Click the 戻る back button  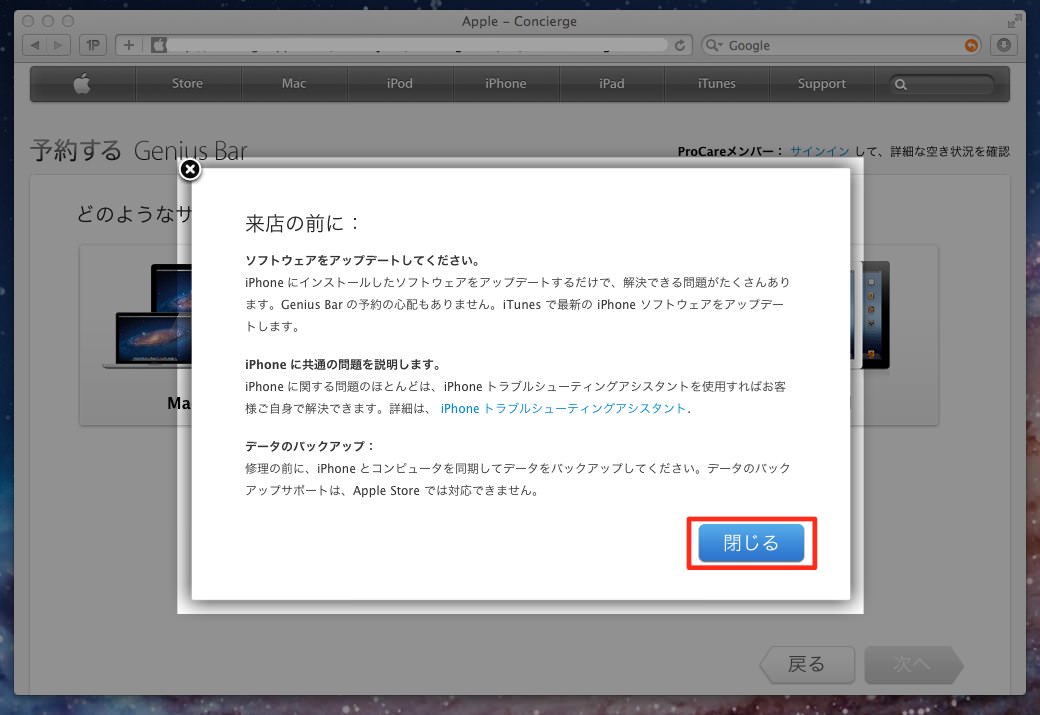807,664
